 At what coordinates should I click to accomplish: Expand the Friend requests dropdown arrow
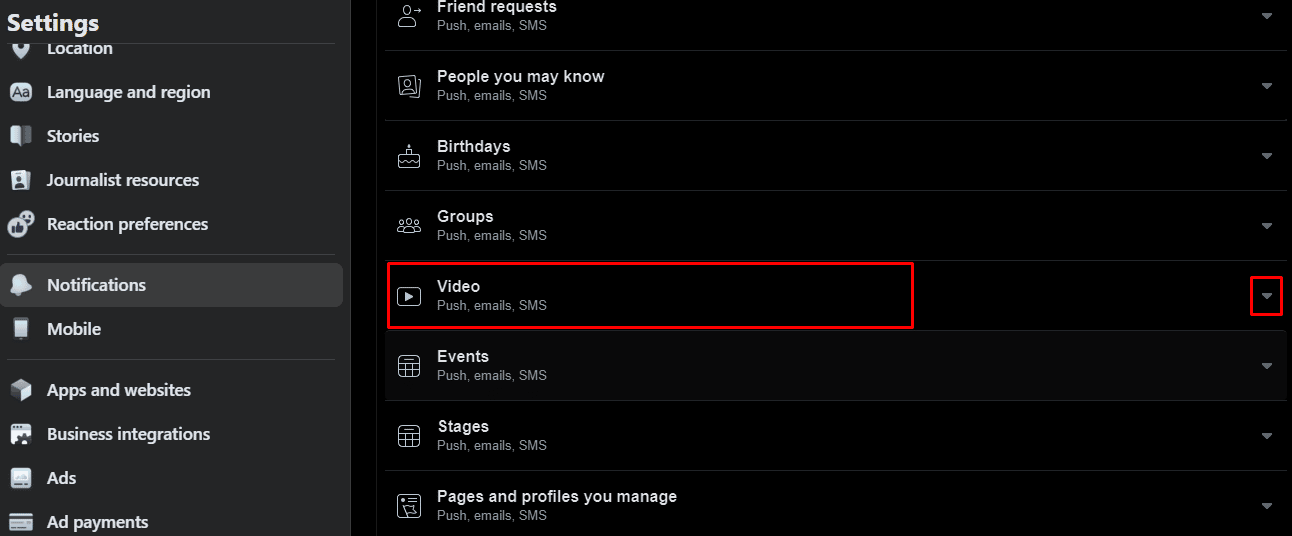pyautogui.click(x=1267, y=16)
